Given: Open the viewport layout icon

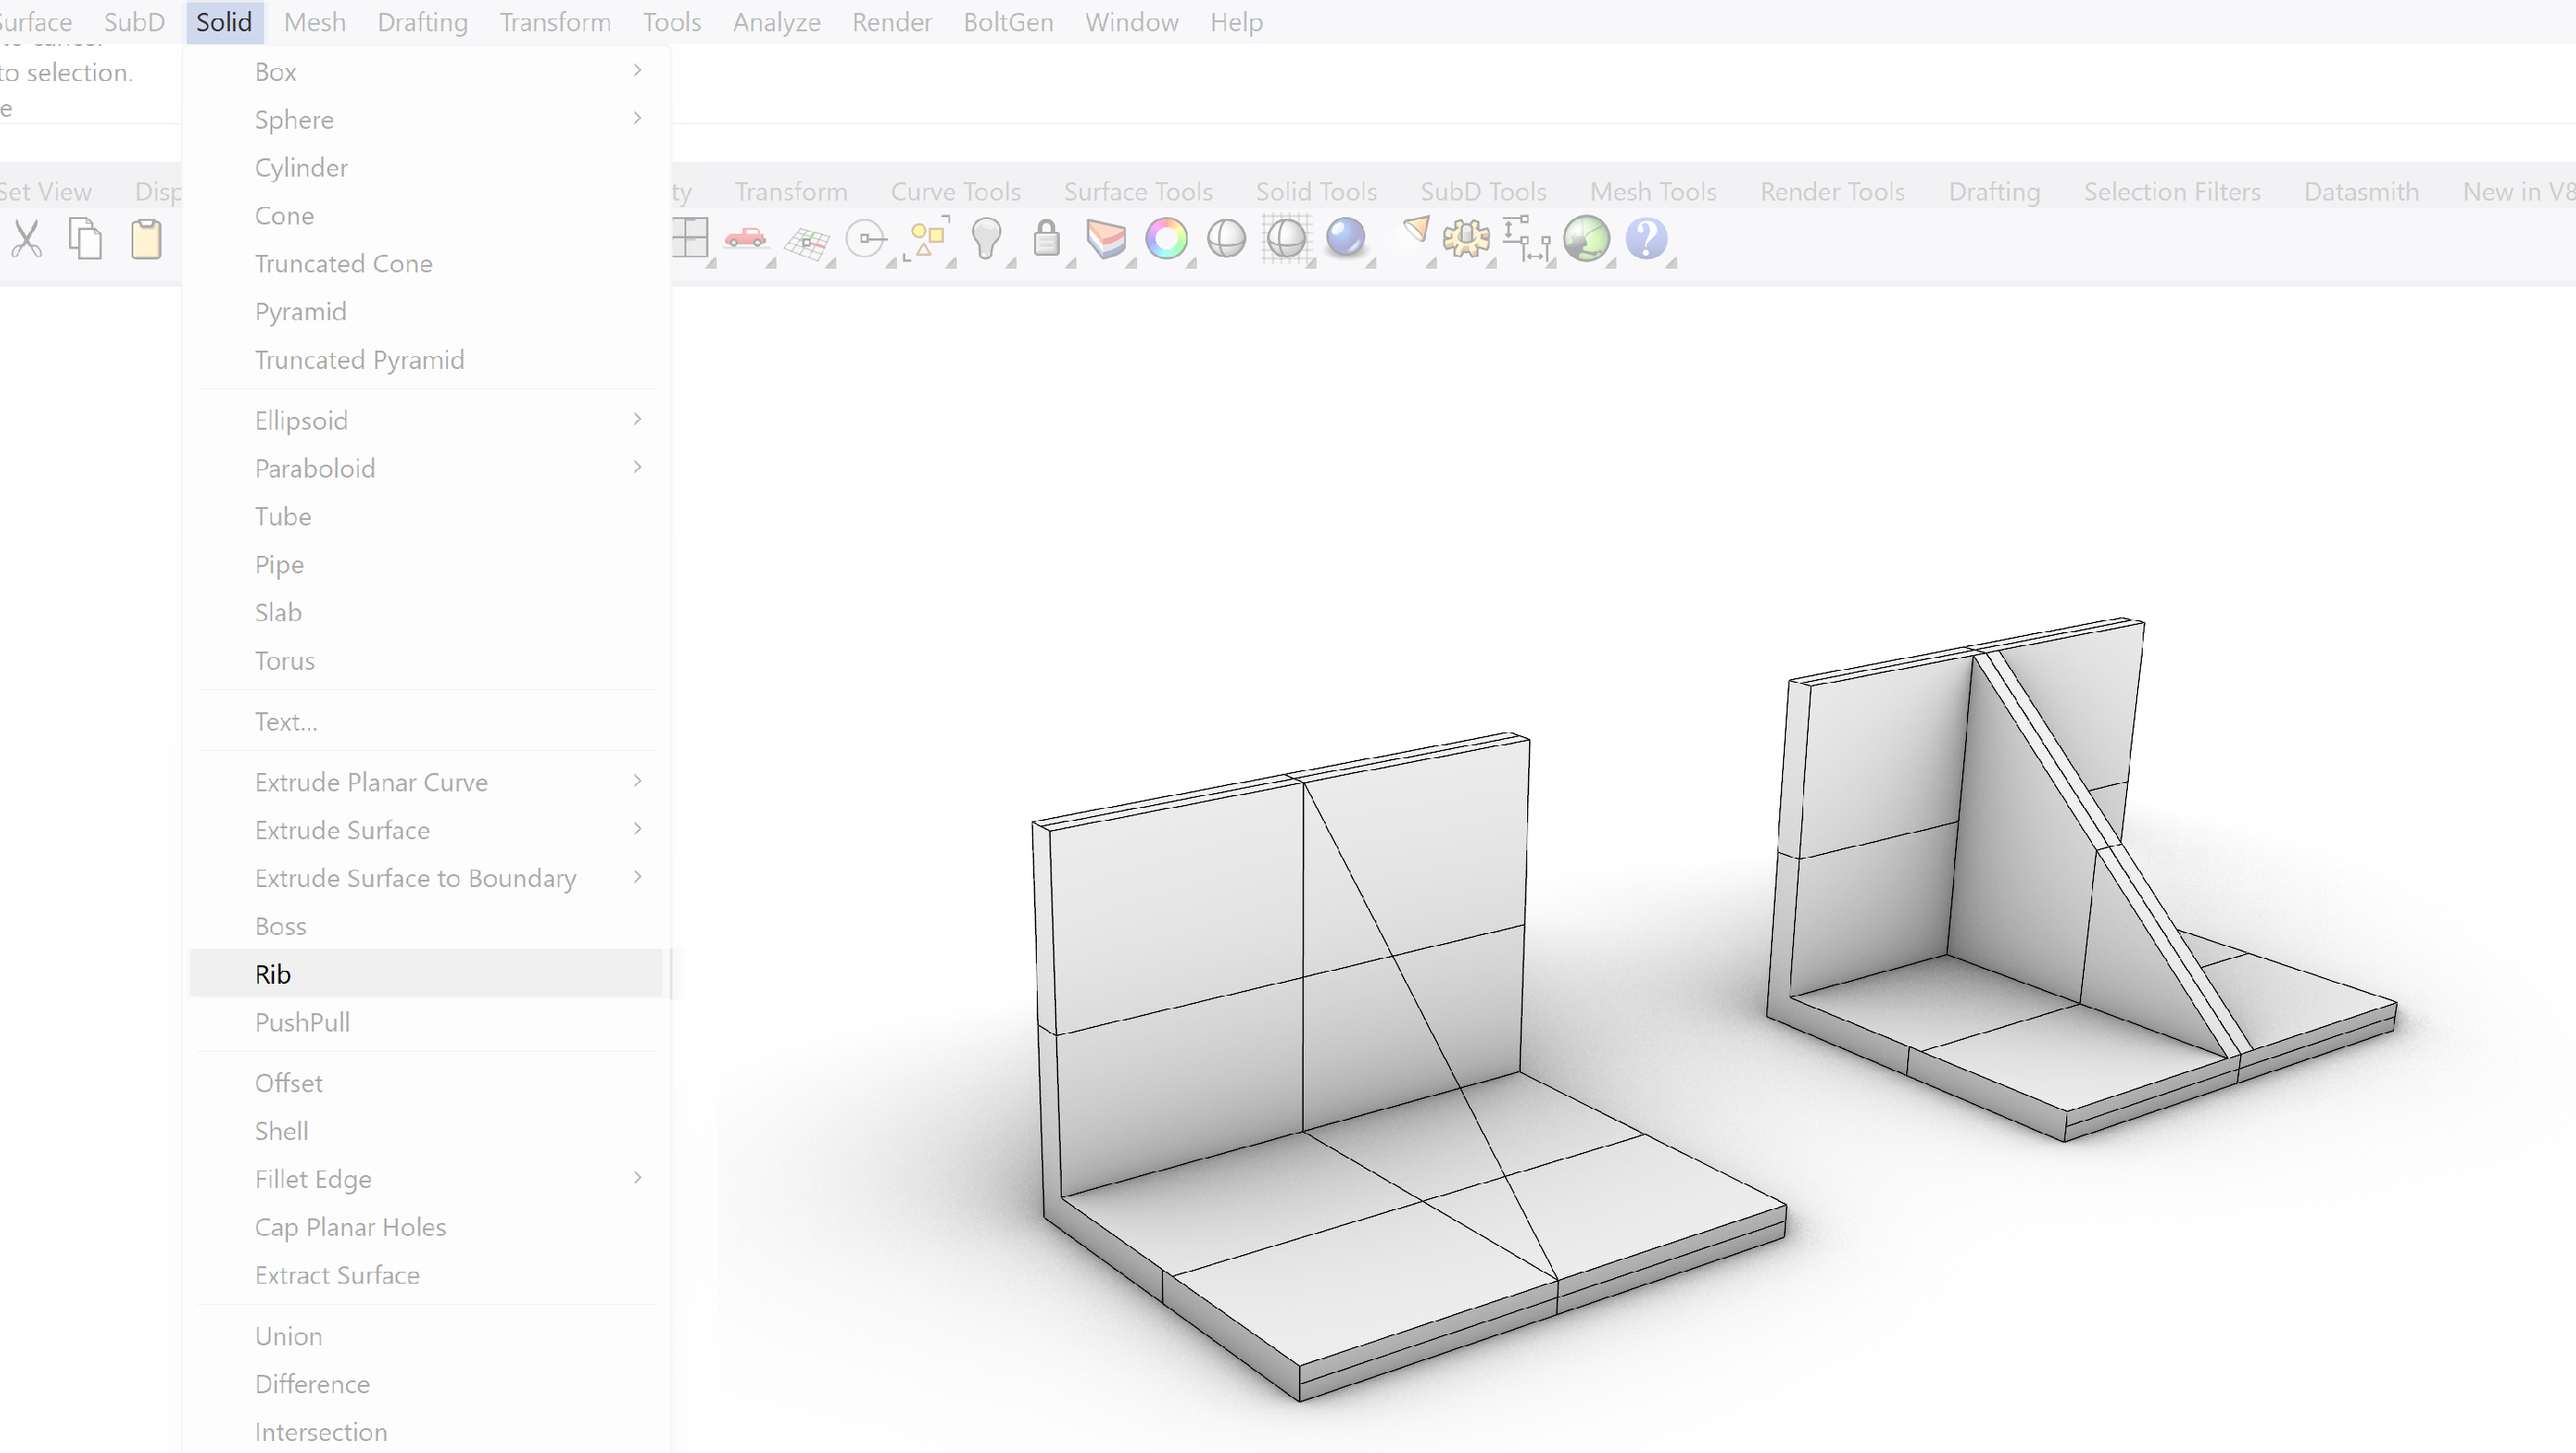Looking at the screenshot, I should pos(692,240).
